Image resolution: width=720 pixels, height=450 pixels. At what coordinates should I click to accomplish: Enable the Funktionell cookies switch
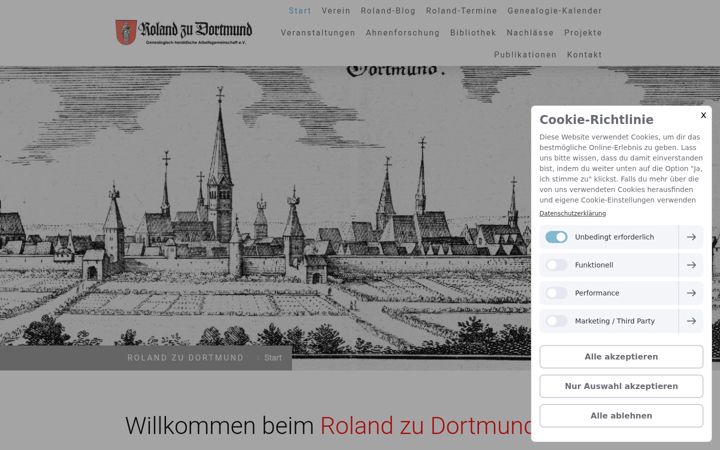(556, 265)
